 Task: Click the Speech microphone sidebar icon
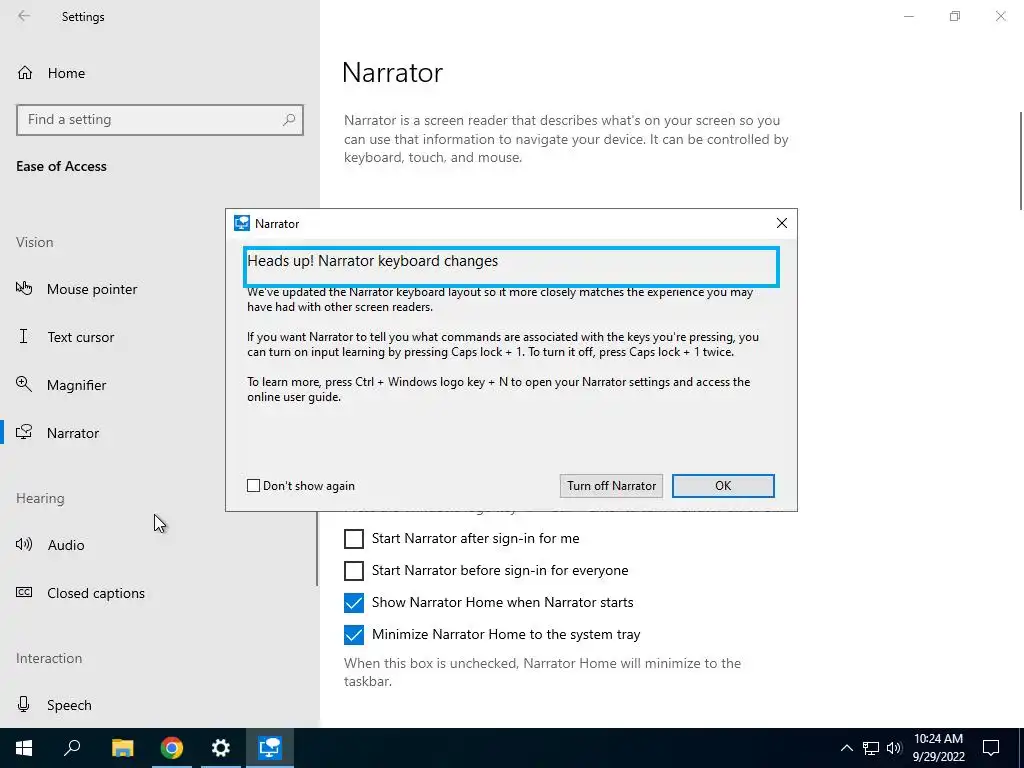24,704
